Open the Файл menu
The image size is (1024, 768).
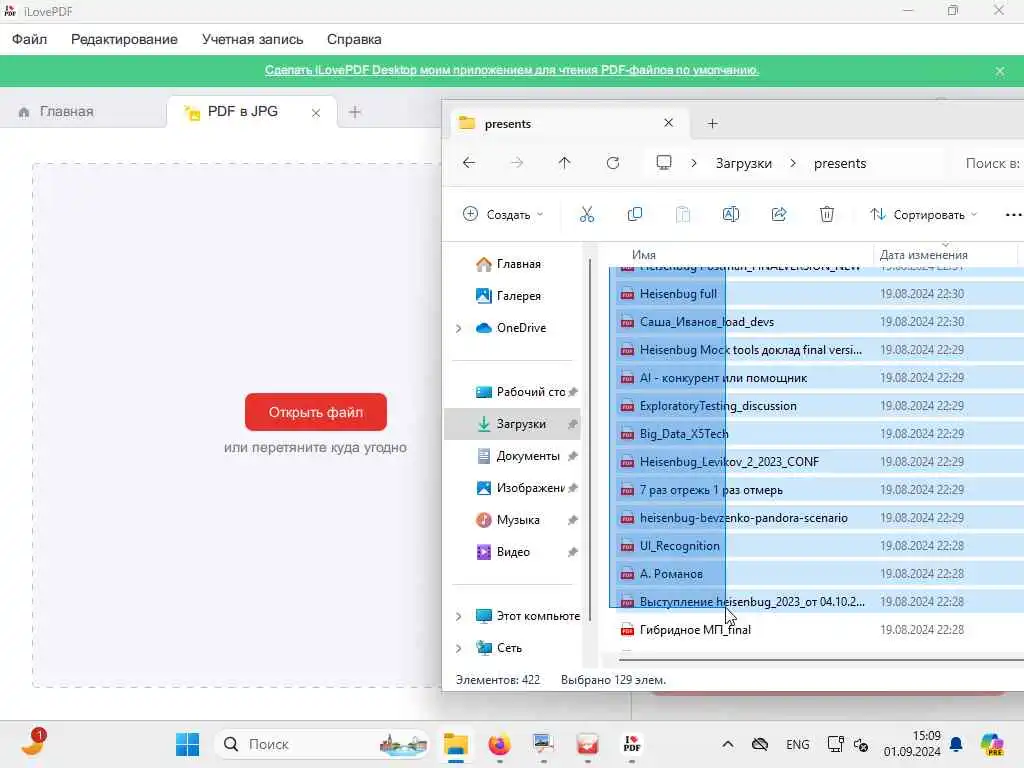pos(29,39)
